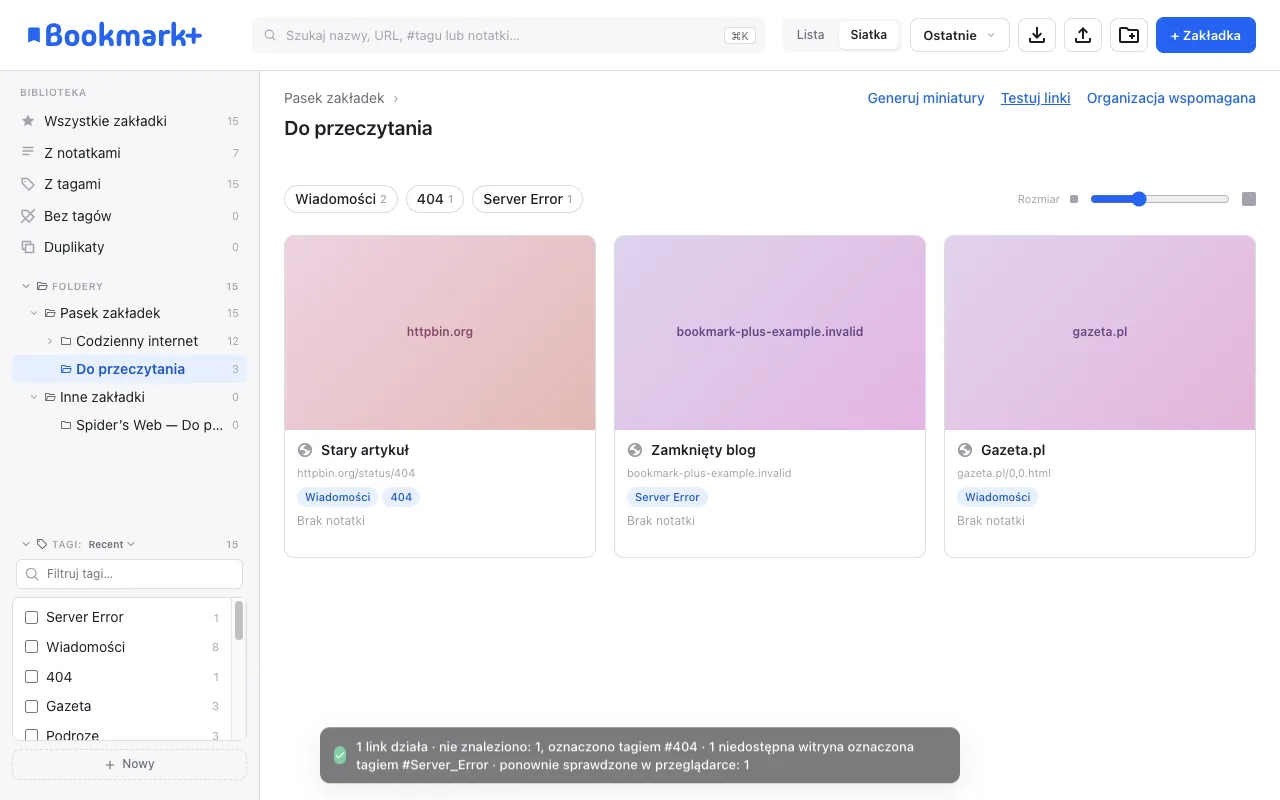This screenshot has height=800, width=1280.
Task: Open Spider's Web folder in tree
Action: click(x=129, y=425)
